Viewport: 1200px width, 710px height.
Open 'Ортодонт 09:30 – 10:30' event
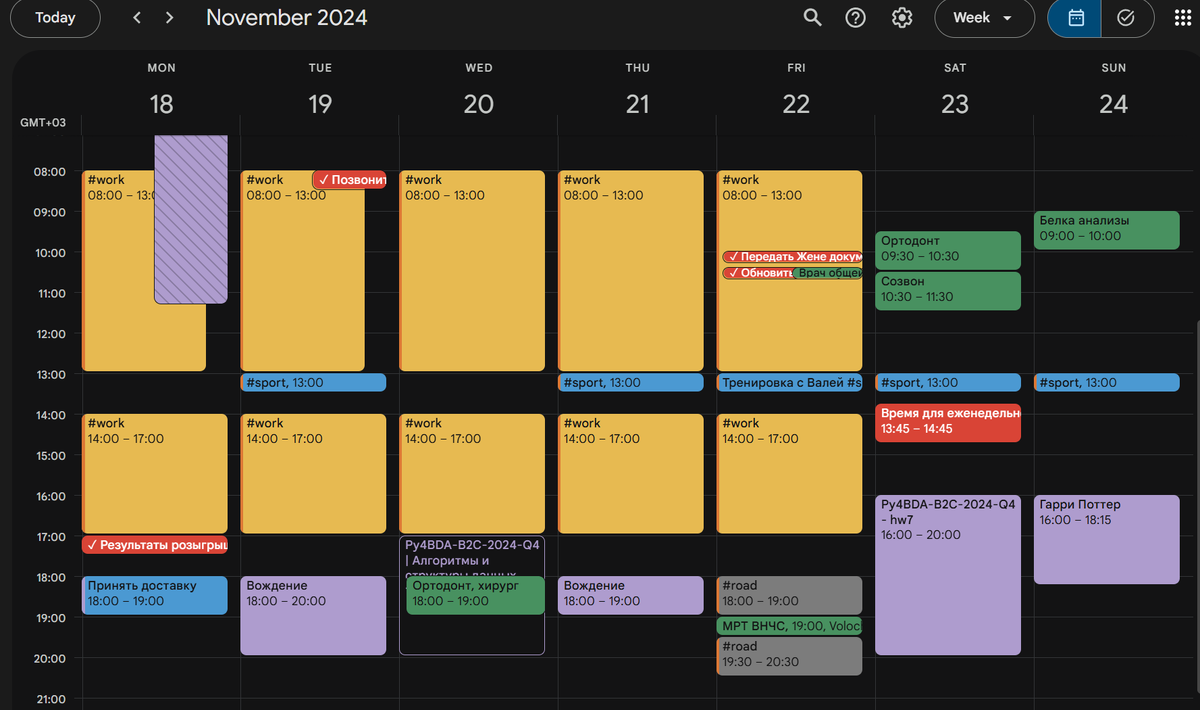(x=948, y=250)
